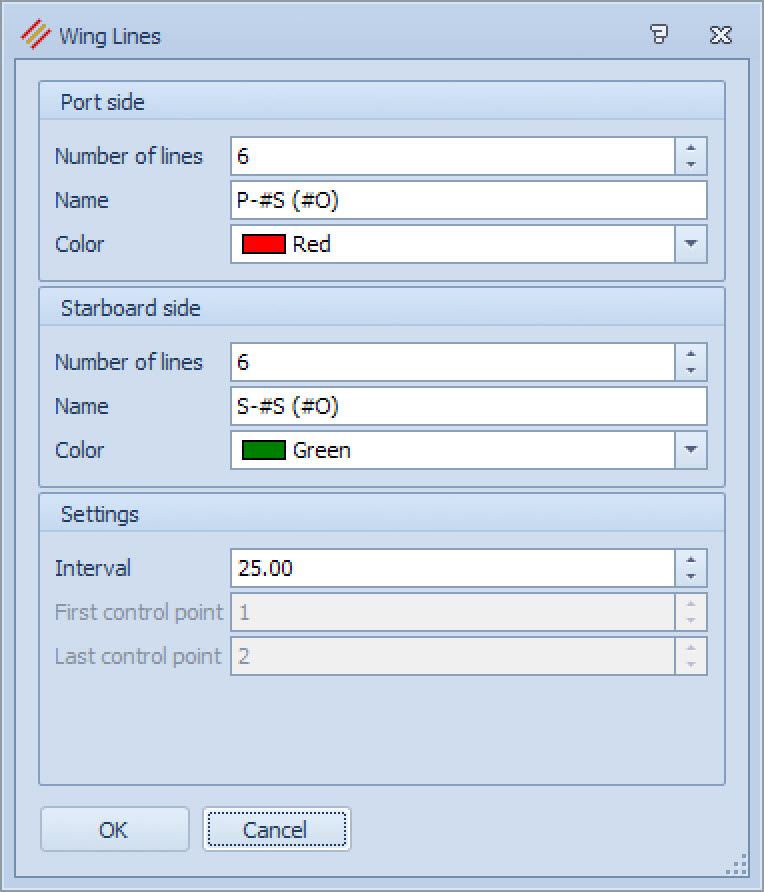Viewport: 764px width, 892px height.
Task: Click the Interval input field
Action: 452,568
